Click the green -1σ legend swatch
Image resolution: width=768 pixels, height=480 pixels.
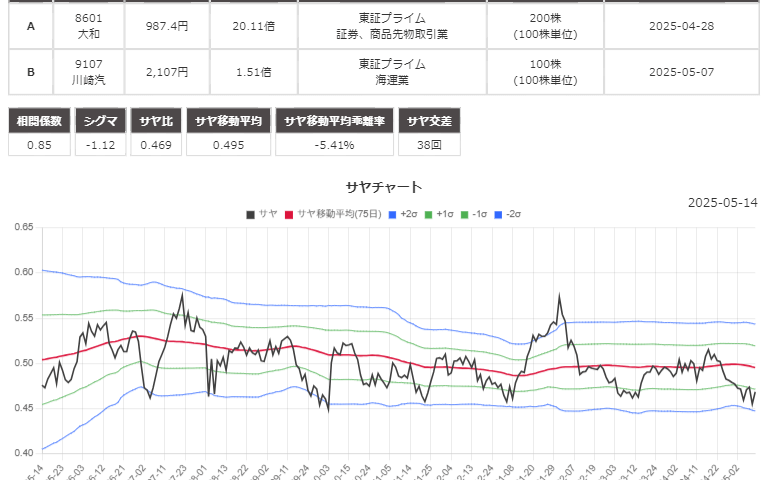[x=465, y=215]
